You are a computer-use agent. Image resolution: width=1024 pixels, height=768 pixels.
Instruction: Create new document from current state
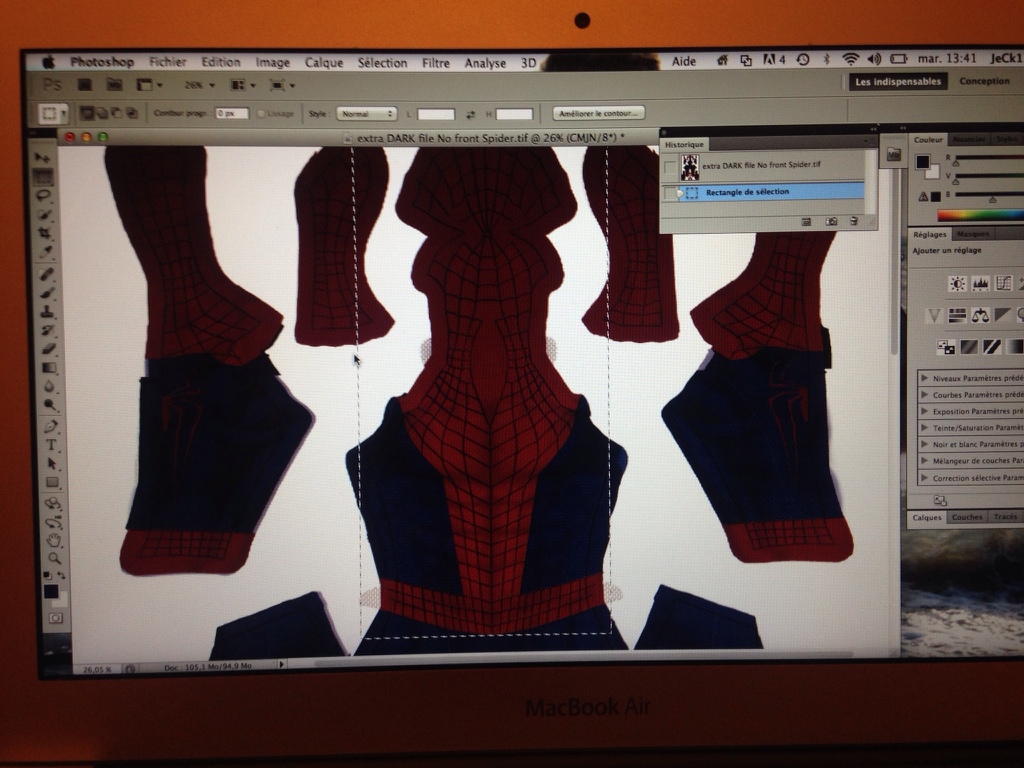click(x=806, y=222)
